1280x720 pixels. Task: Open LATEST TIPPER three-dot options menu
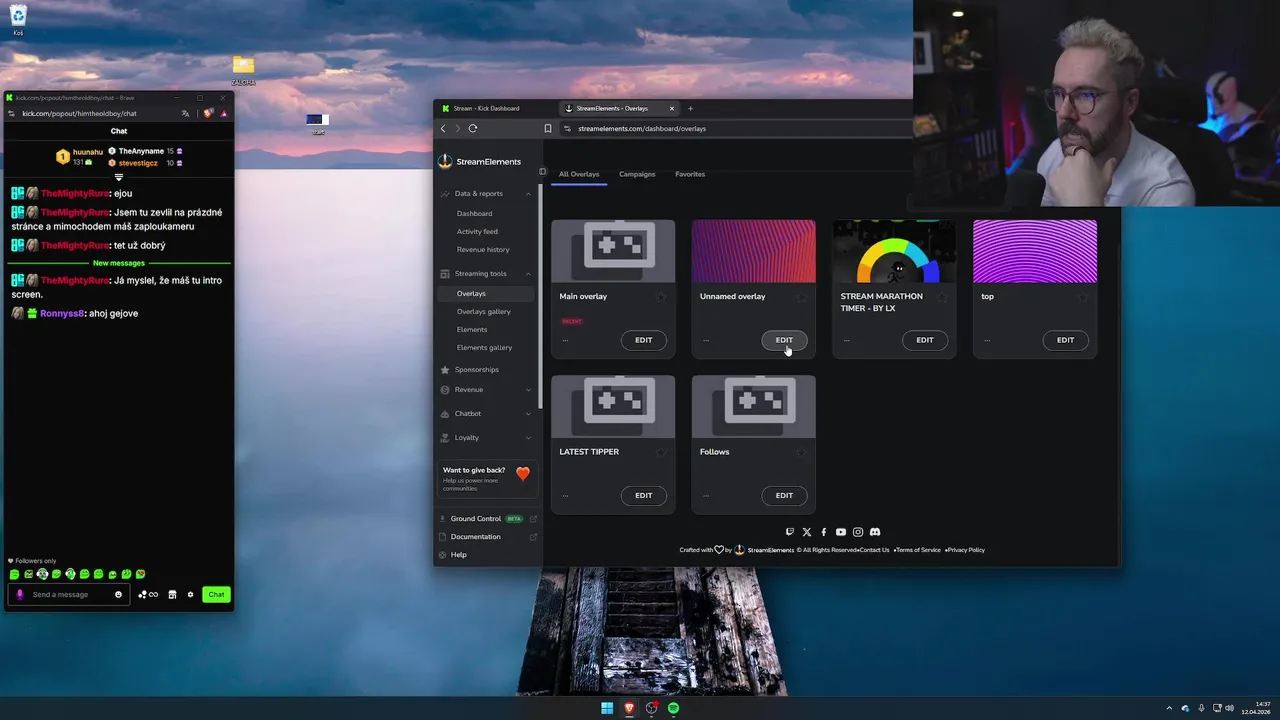click(x=565, y=495)
